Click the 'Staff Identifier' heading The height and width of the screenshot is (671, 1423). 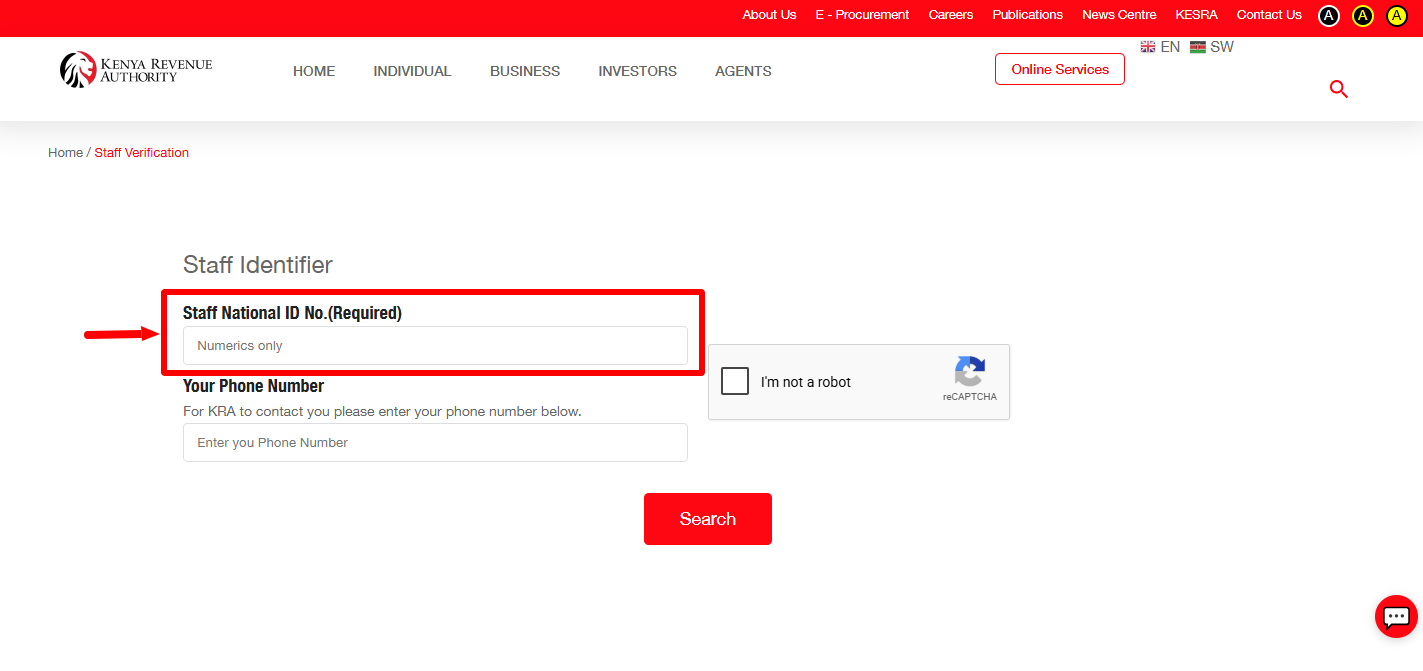pyautogui.click(x=258, y=265)
